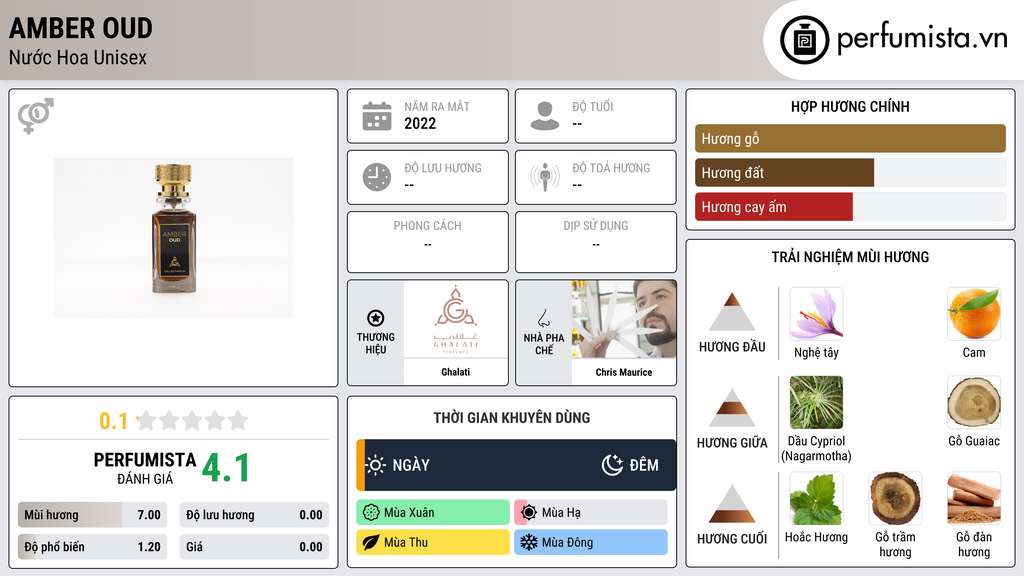The height and width of the screenshot is (576, 1024).
Task: Click the Hương cay ấm red bar
Action: click(x=774, y=207)
